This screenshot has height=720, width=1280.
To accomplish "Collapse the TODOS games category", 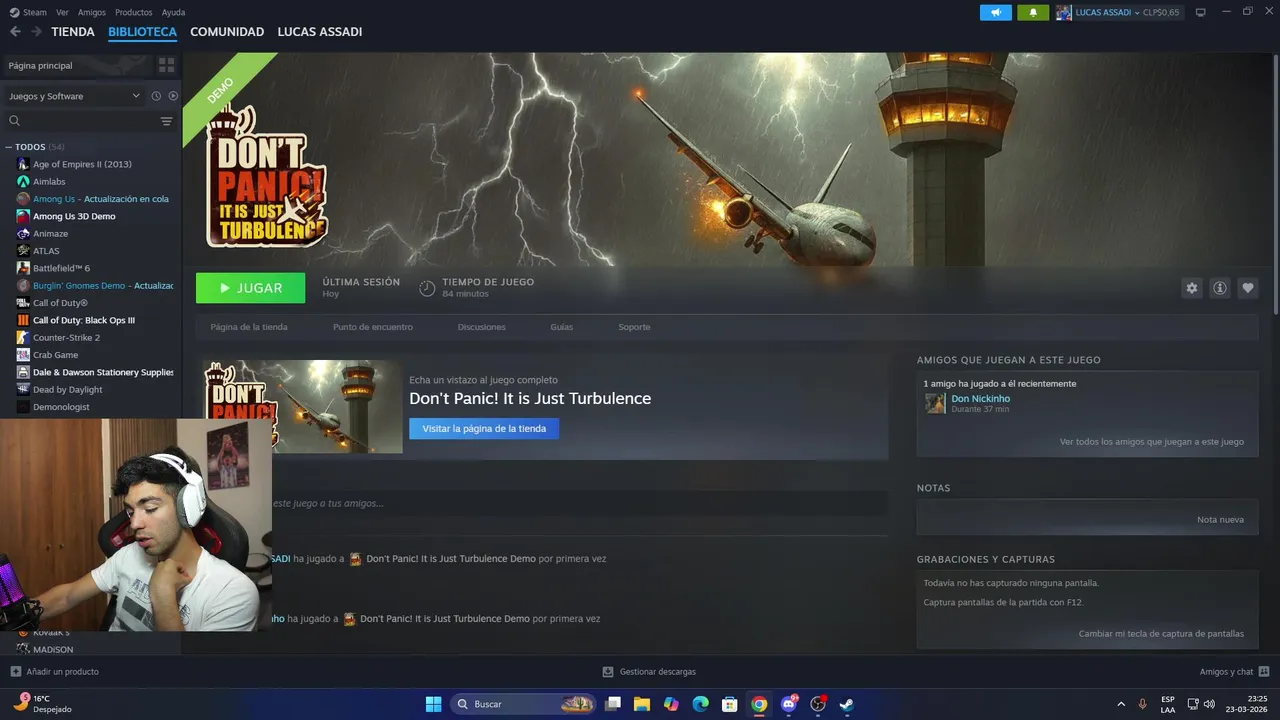I will tap(9, 147).
